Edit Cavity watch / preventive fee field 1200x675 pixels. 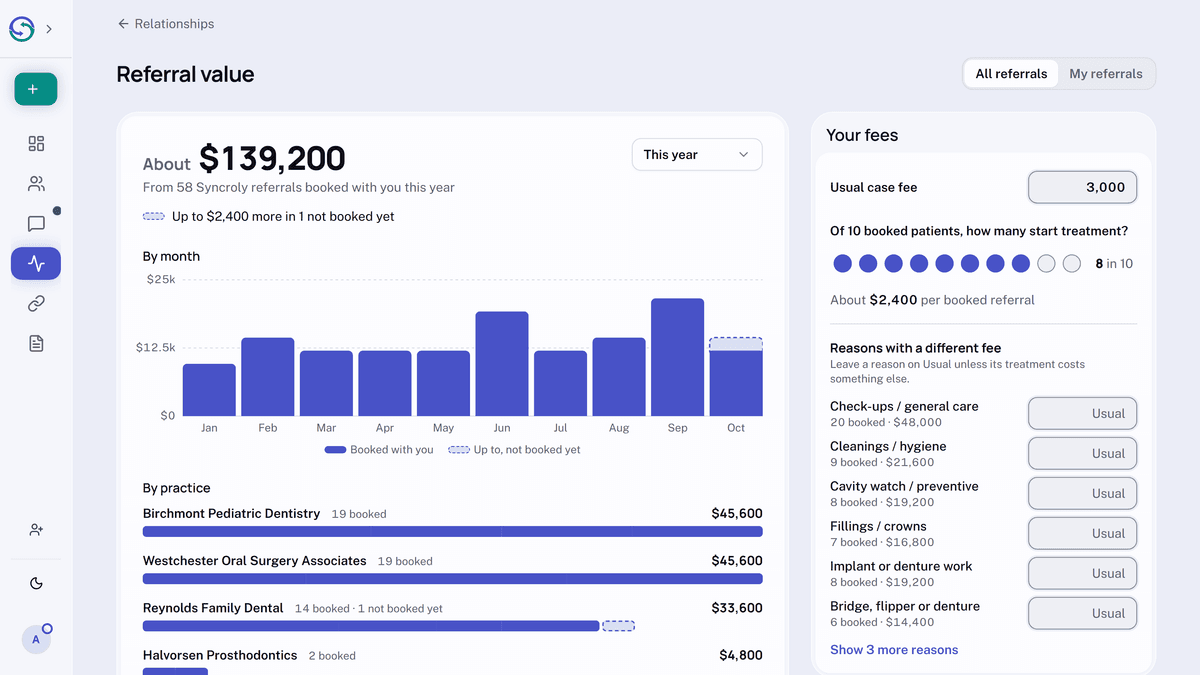[1082, 493]
